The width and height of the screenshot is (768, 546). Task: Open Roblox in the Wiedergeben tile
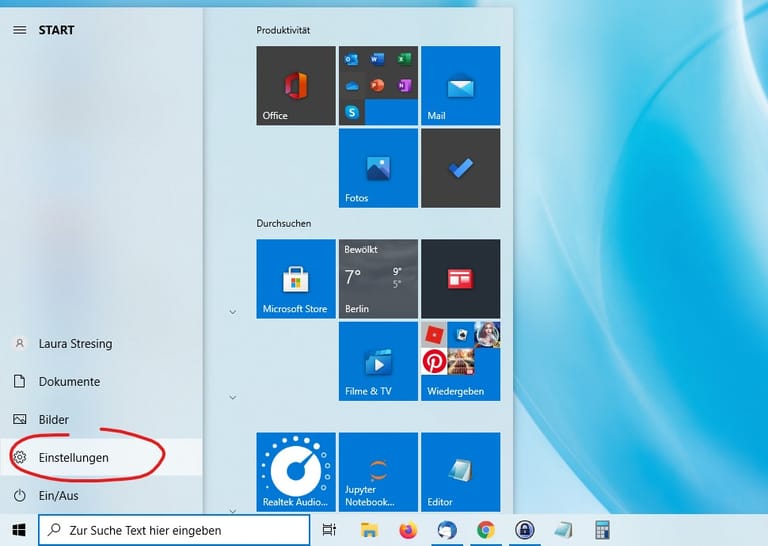click(434, 335)
